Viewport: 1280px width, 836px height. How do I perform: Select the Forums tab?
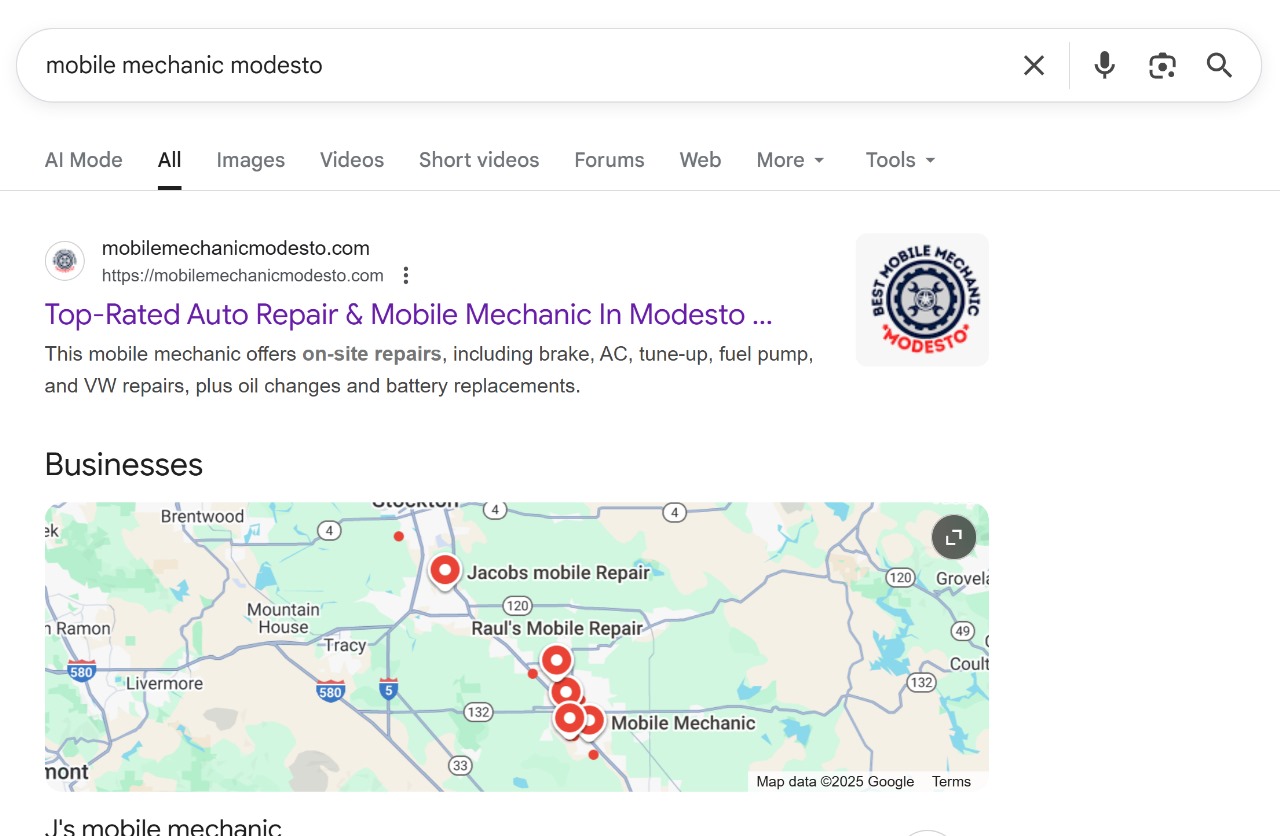609,160
